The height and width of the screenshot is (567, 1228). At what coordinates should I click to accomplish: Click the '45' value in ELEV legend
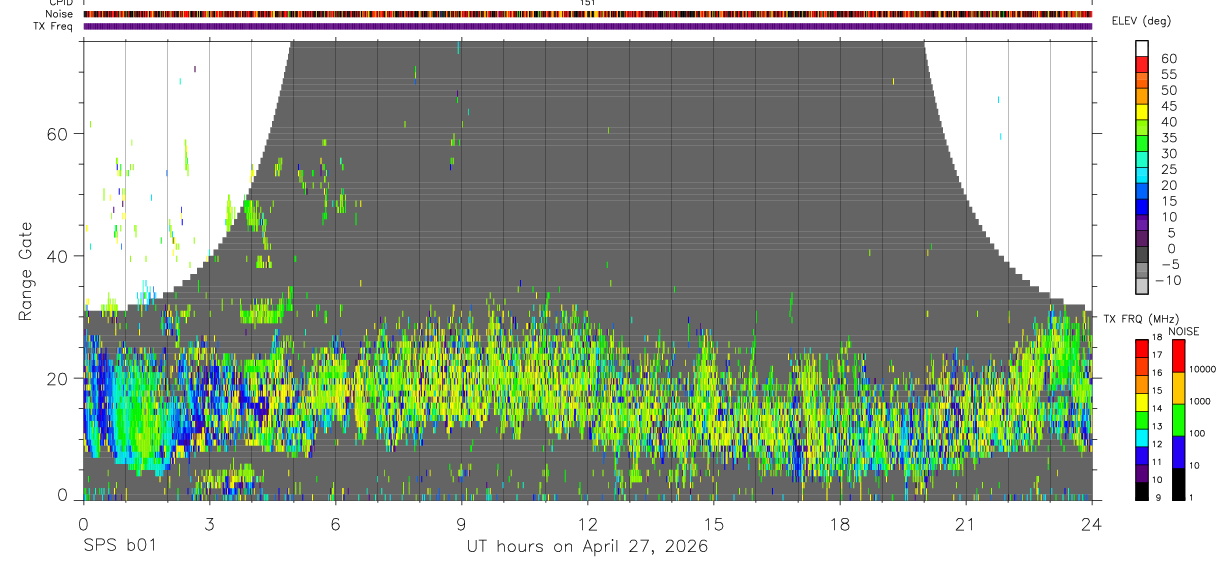(x=1167, y=106)
